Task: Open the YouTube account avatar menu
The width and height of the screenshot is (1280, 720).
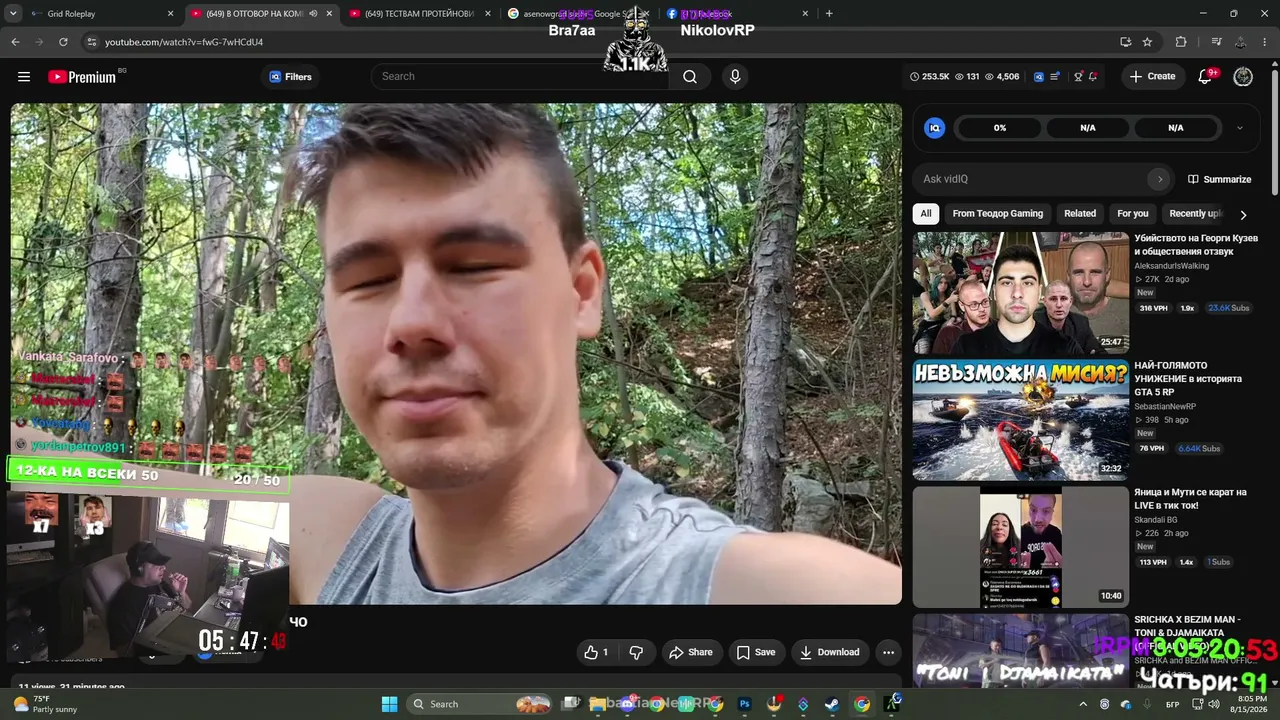Action: click(x=1243, y=77)
